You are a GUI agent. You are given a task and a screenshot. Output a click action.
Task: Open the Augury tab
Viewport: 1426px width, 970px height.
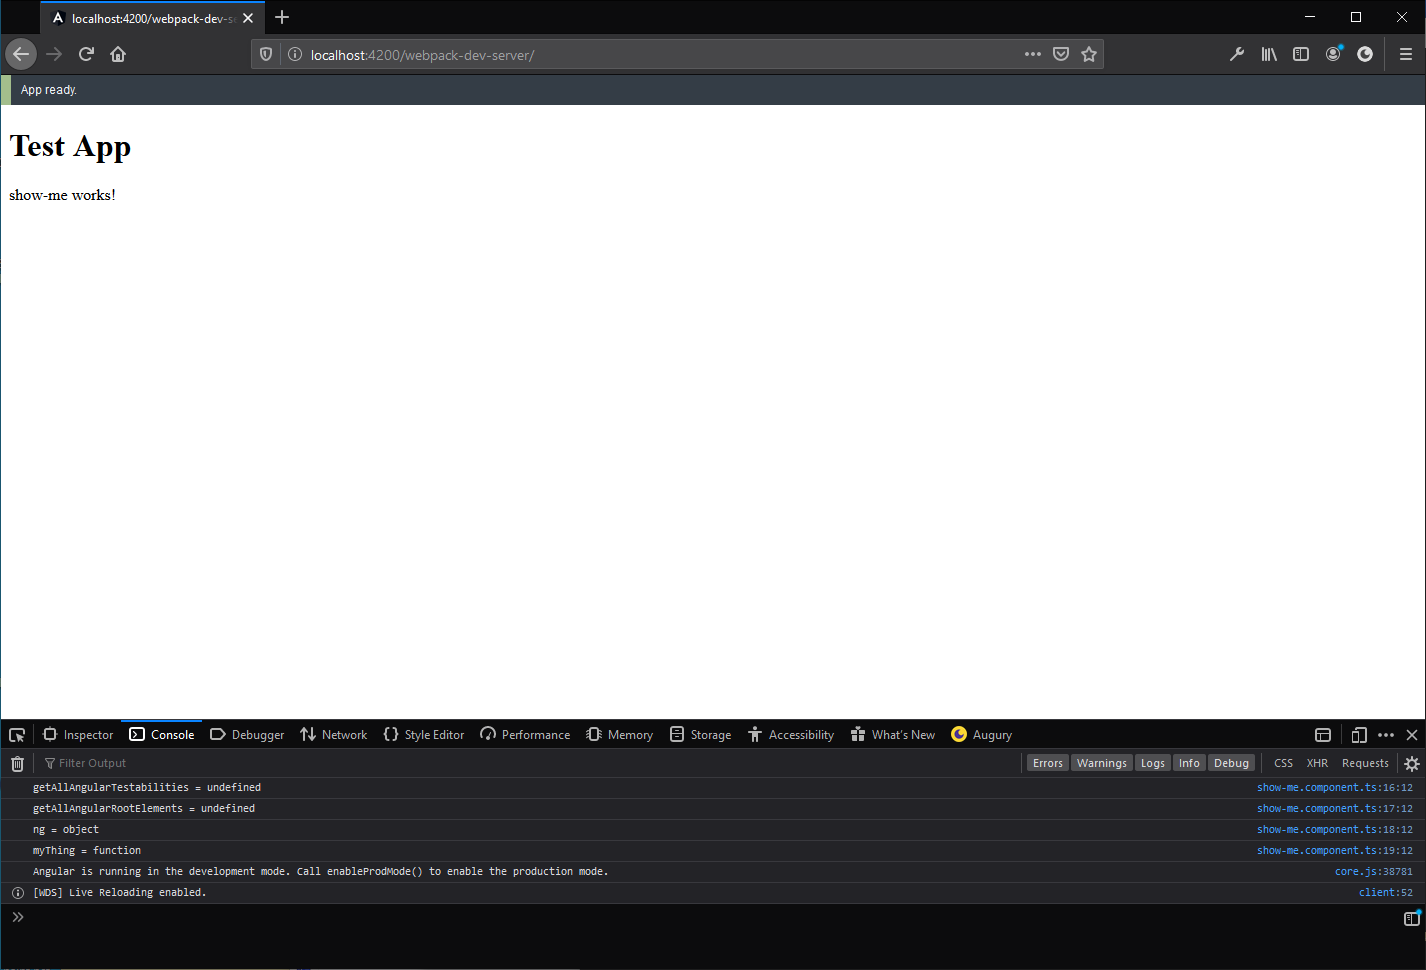point(982,735)
